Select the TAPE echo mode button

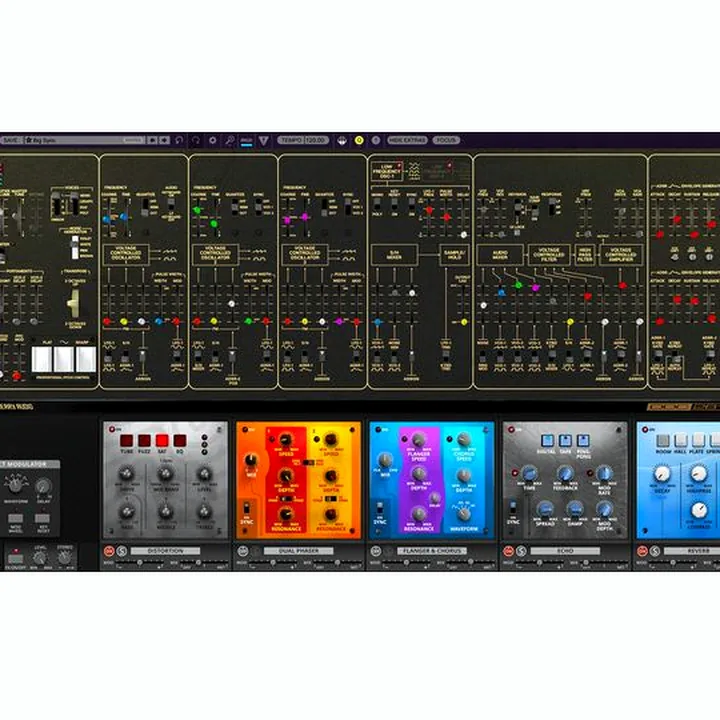coord(565,441)
